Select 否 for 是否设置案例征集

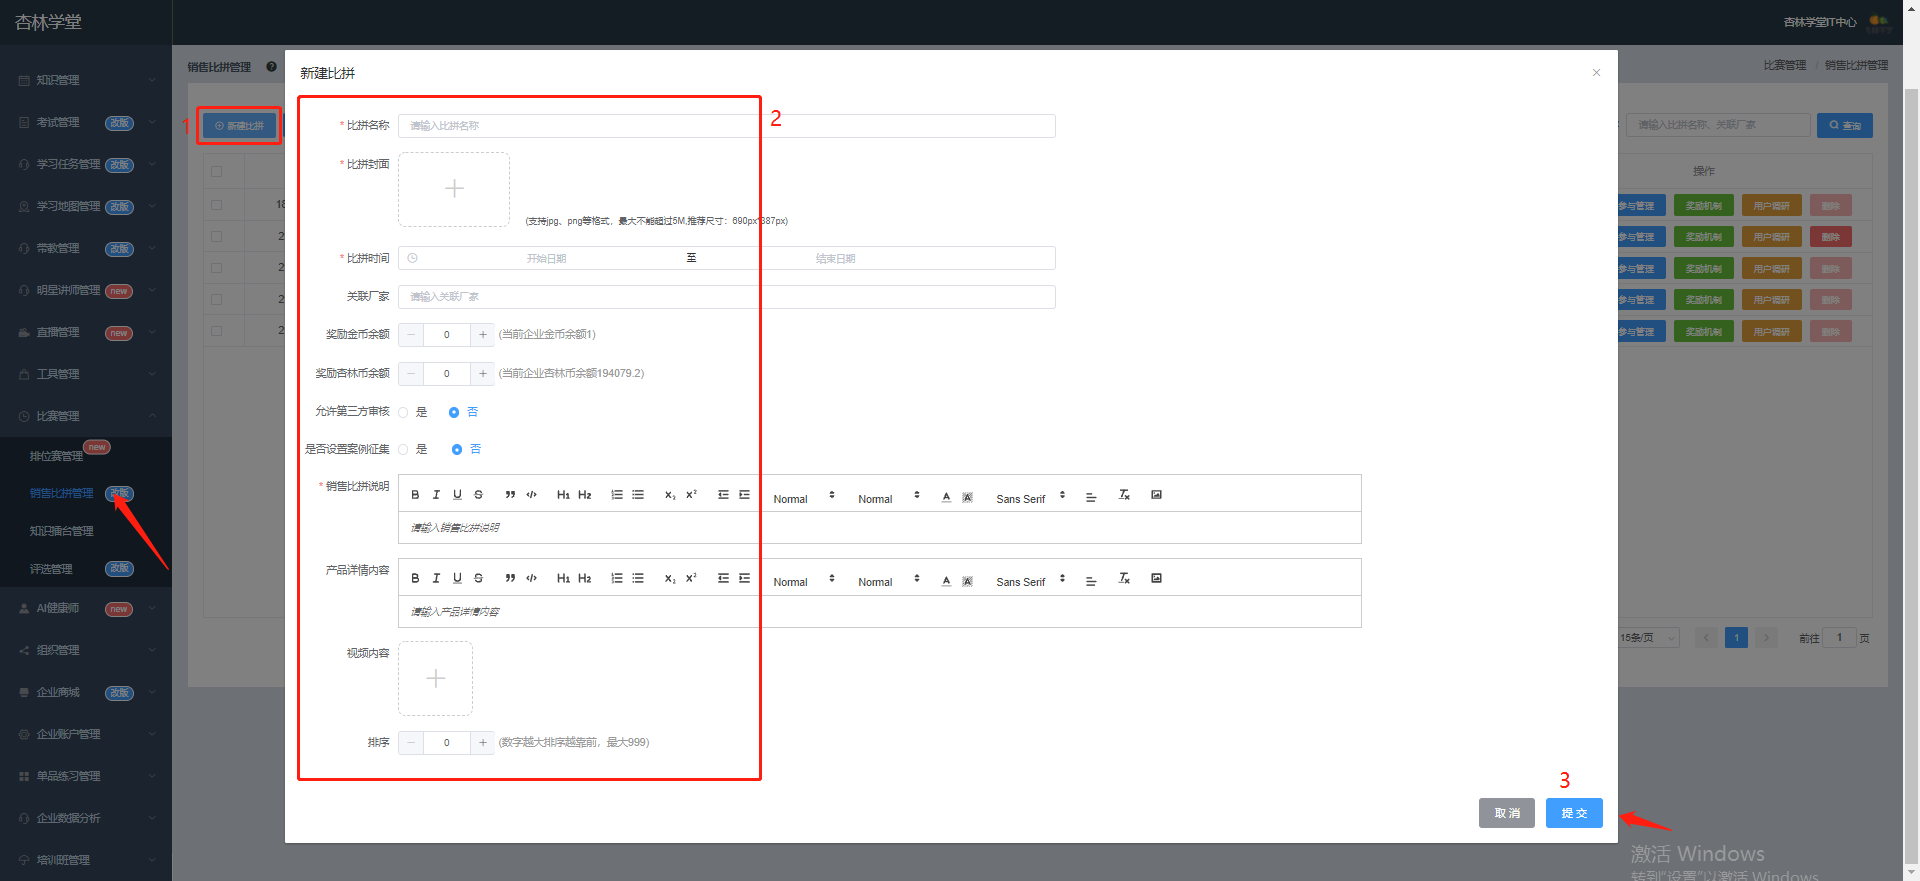coord(457,450)
